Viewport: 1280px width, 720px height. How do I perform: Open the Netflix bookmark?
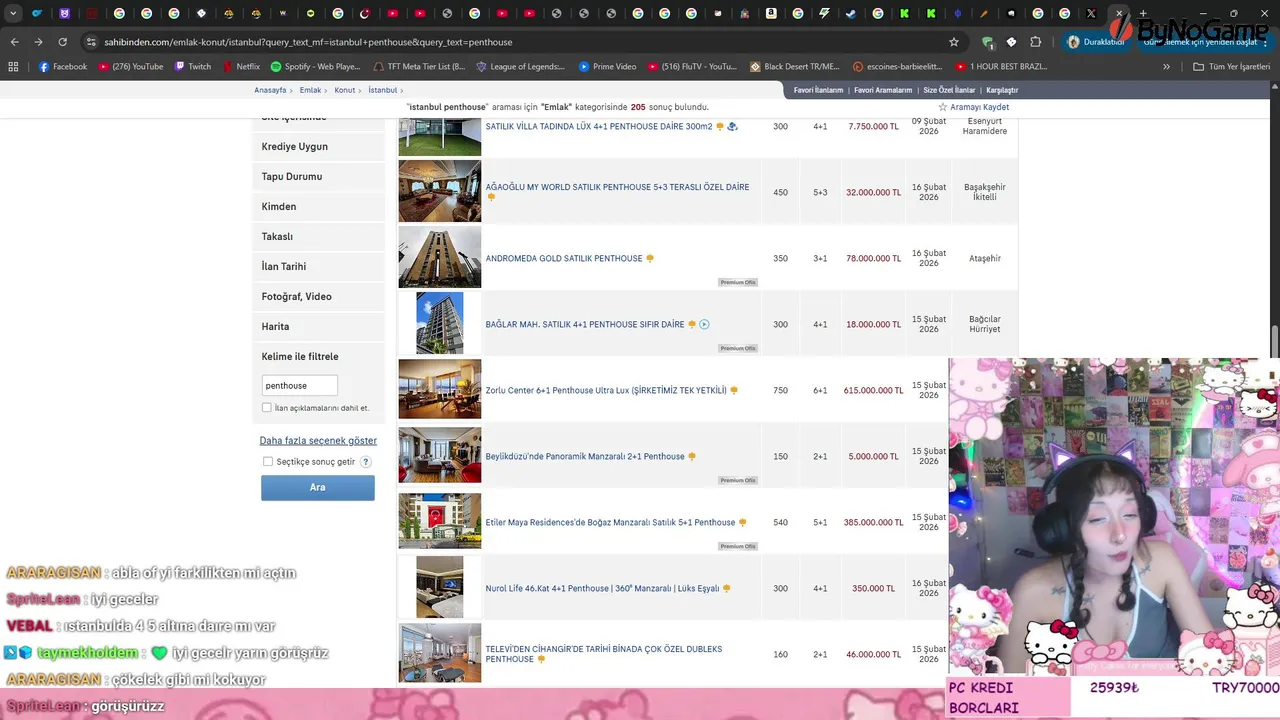click(x=241, y=67)
